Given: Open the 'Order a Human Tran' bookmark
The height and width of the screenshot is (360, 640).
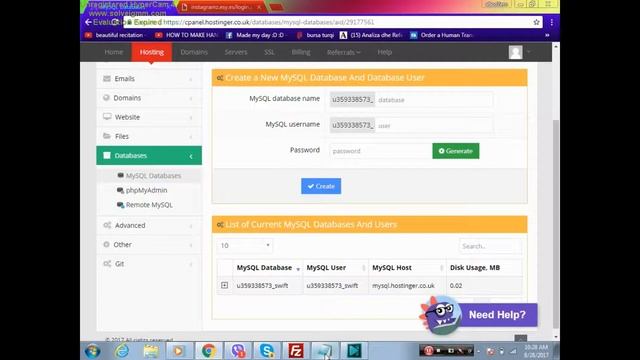Looking at the screenshot, I should 441,35.
